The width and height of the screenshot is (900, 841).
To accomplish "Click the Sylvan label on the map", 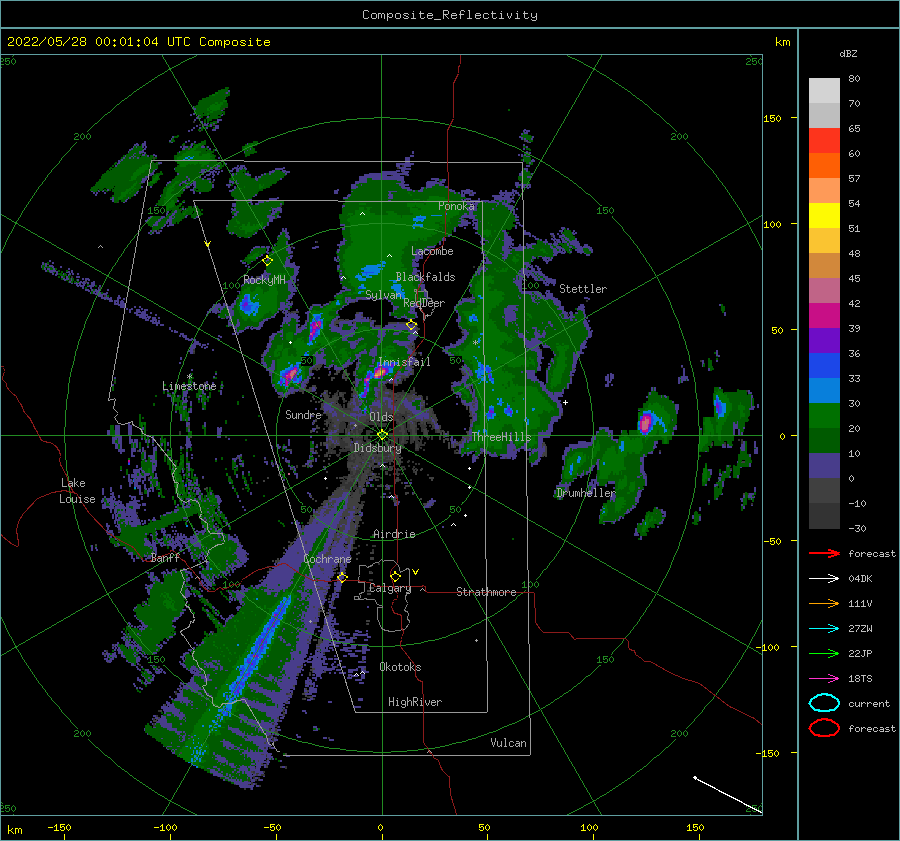I will 383,295.
